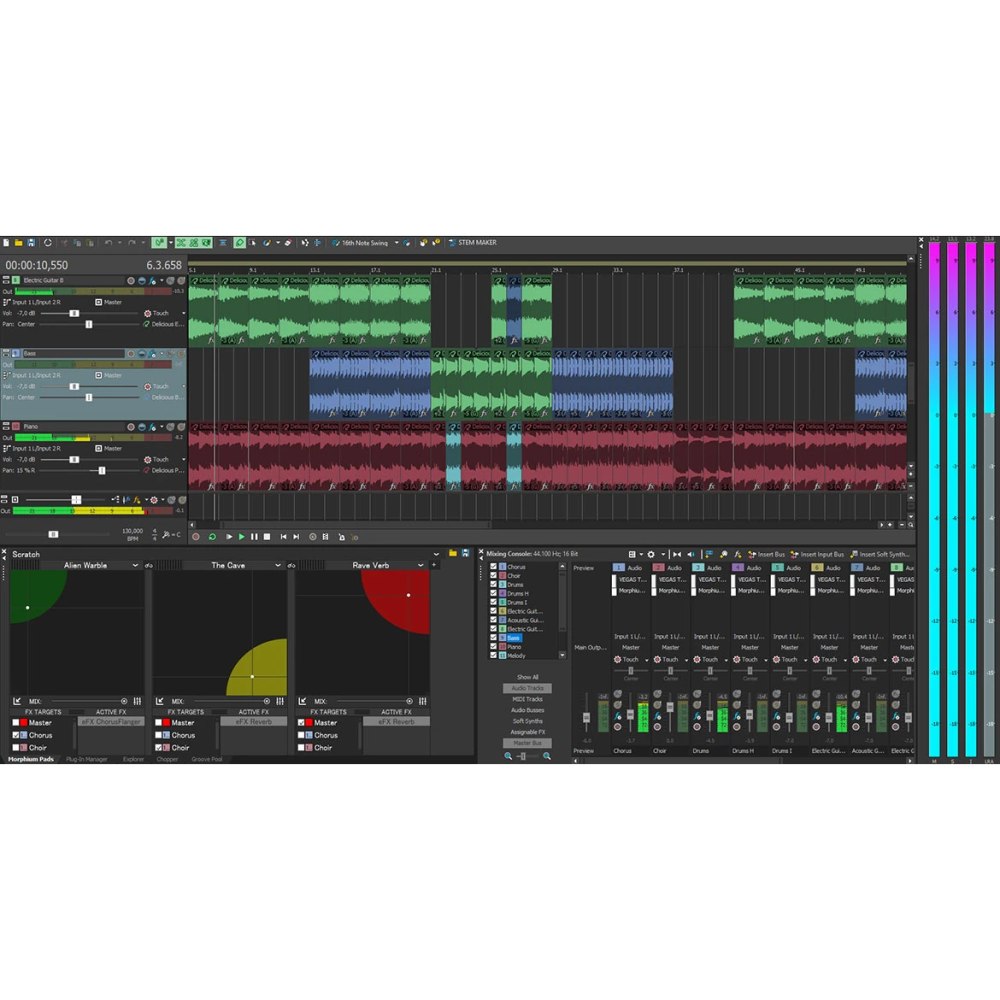Click the zoom-in magnifier in the Mixing Console
Image resolution: width=1000 pixels, height=1000 pixels.
(x=547, y=755)
